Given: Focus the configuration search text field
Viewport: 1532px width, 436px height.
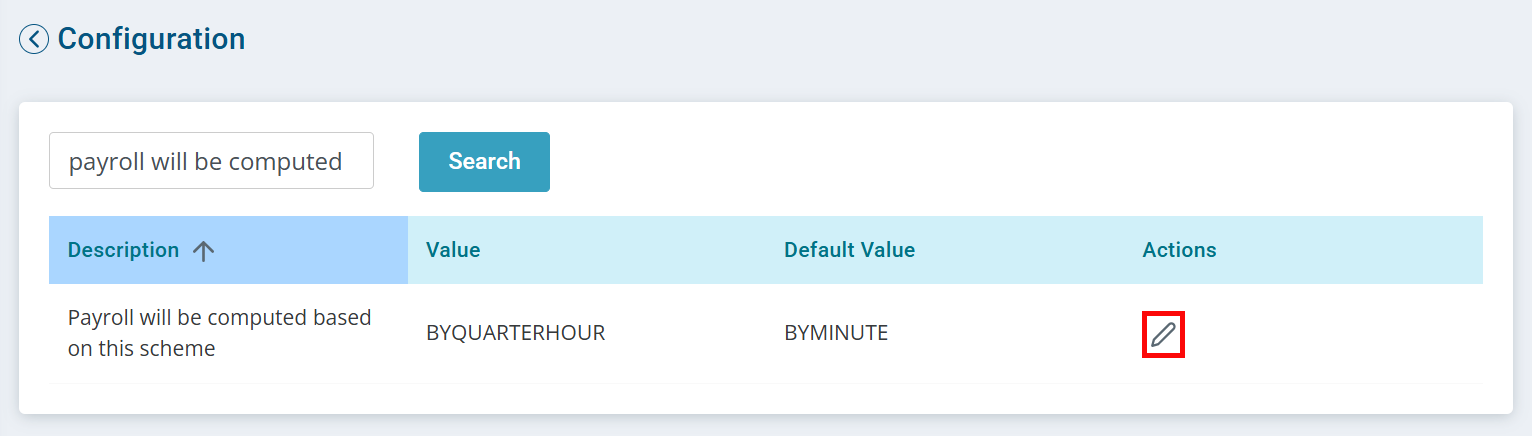Looking at the screenshot, I should (211, 161).
